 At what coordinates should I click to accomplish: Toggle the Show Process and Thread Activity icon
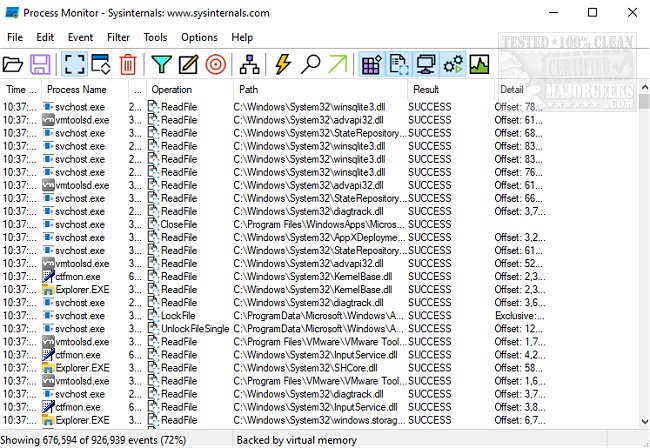point(453,65)
